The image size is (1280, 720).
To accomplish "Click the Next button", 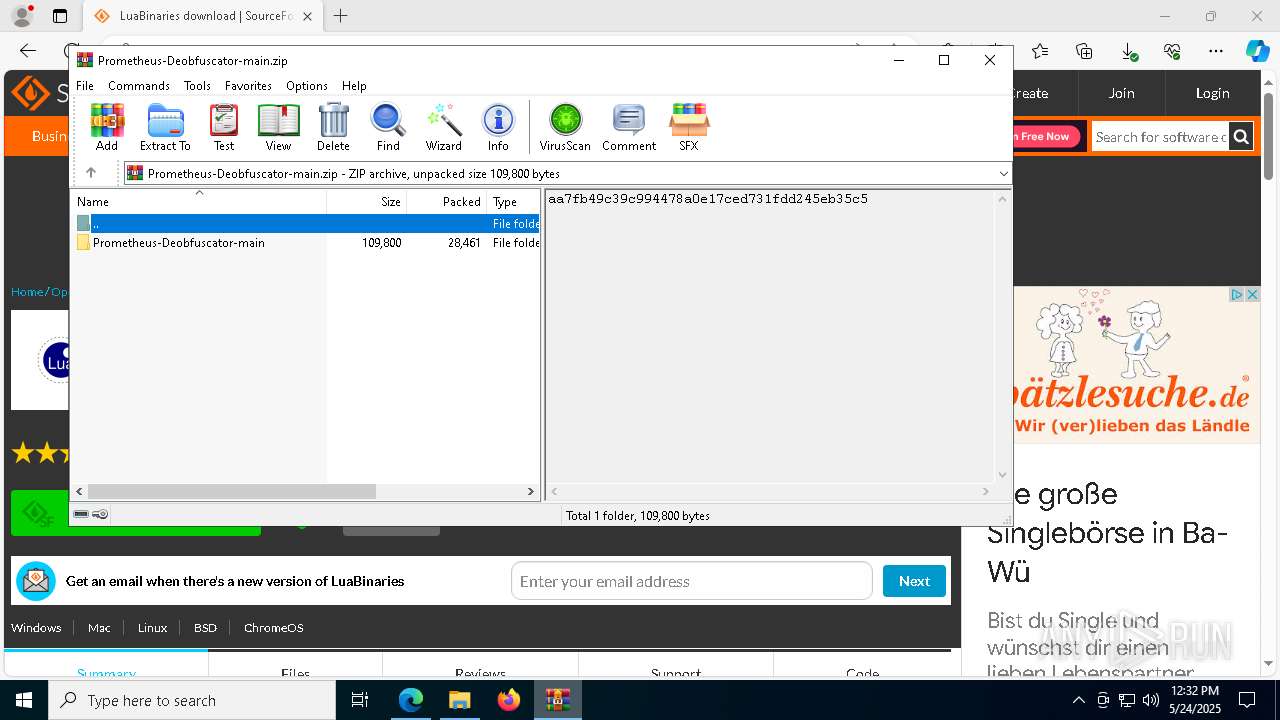I will [x=914, y=581].
